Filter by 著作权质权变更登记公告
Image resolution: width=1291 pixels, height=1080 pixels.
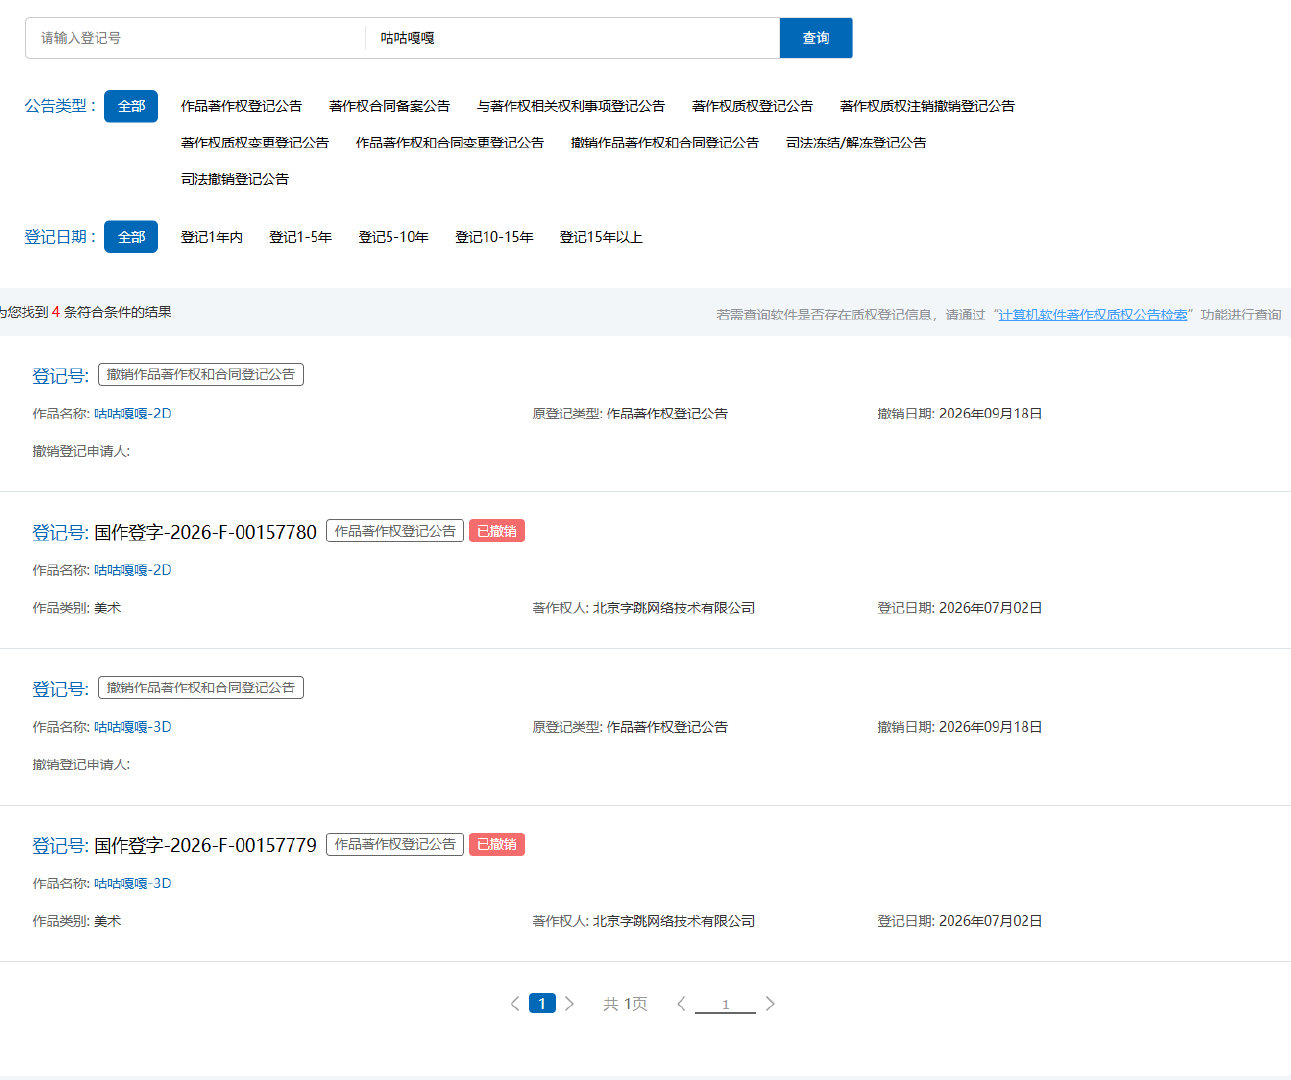coord(255,143)
